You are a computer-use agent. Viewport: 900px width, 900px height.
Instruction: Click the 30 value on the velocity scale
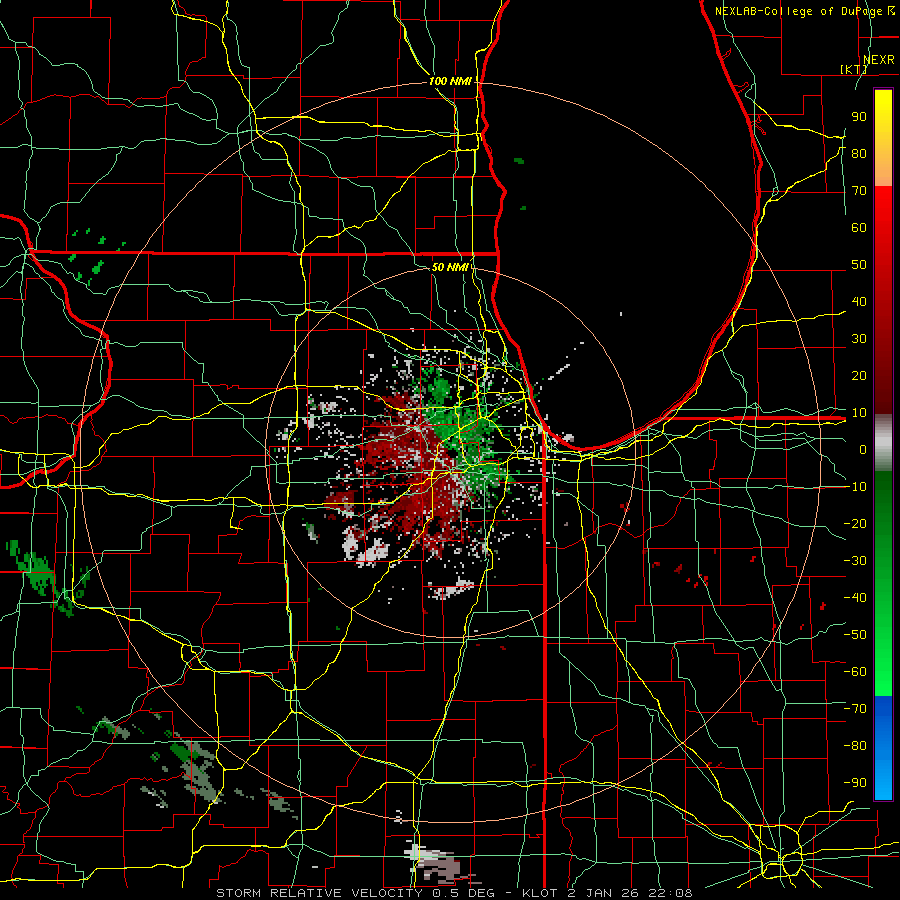(859, 339)
